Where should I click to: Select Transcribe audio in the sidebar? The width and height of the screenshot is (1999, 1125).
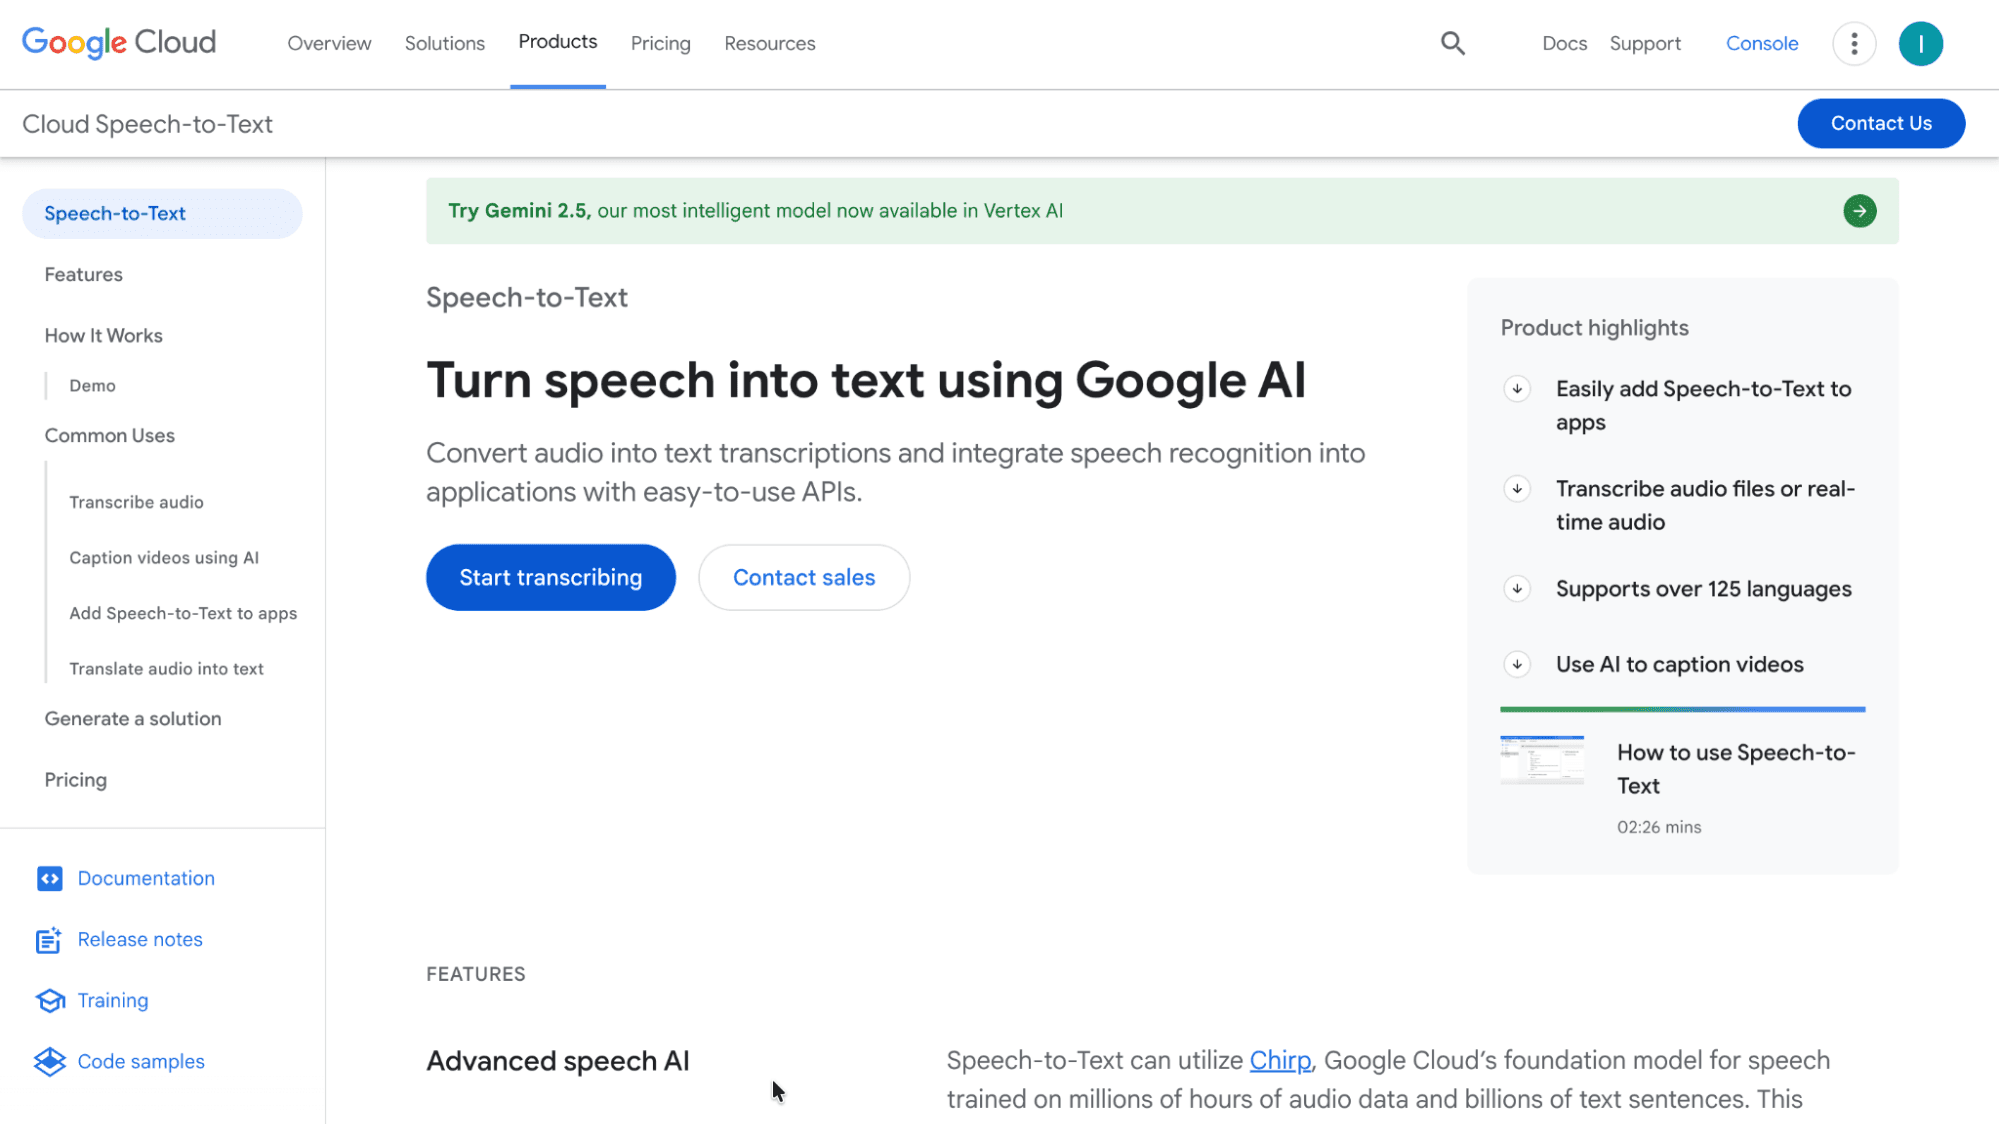tap(136, 501)
